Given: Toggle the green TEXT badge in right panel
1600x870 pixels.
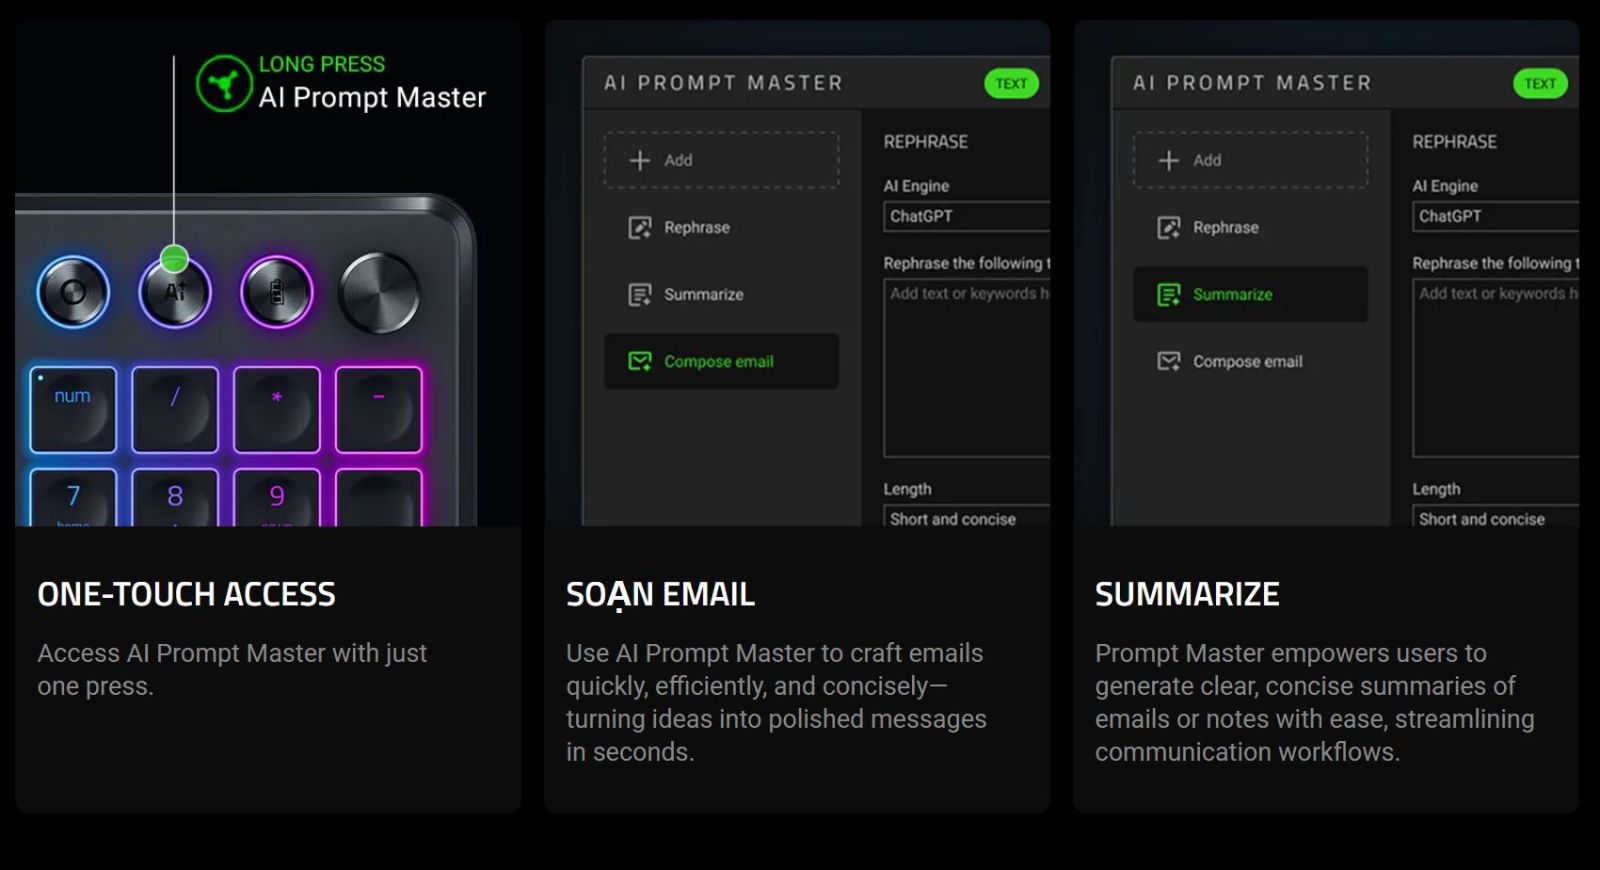Looking at the screenshot, I should pos(1540,84).
